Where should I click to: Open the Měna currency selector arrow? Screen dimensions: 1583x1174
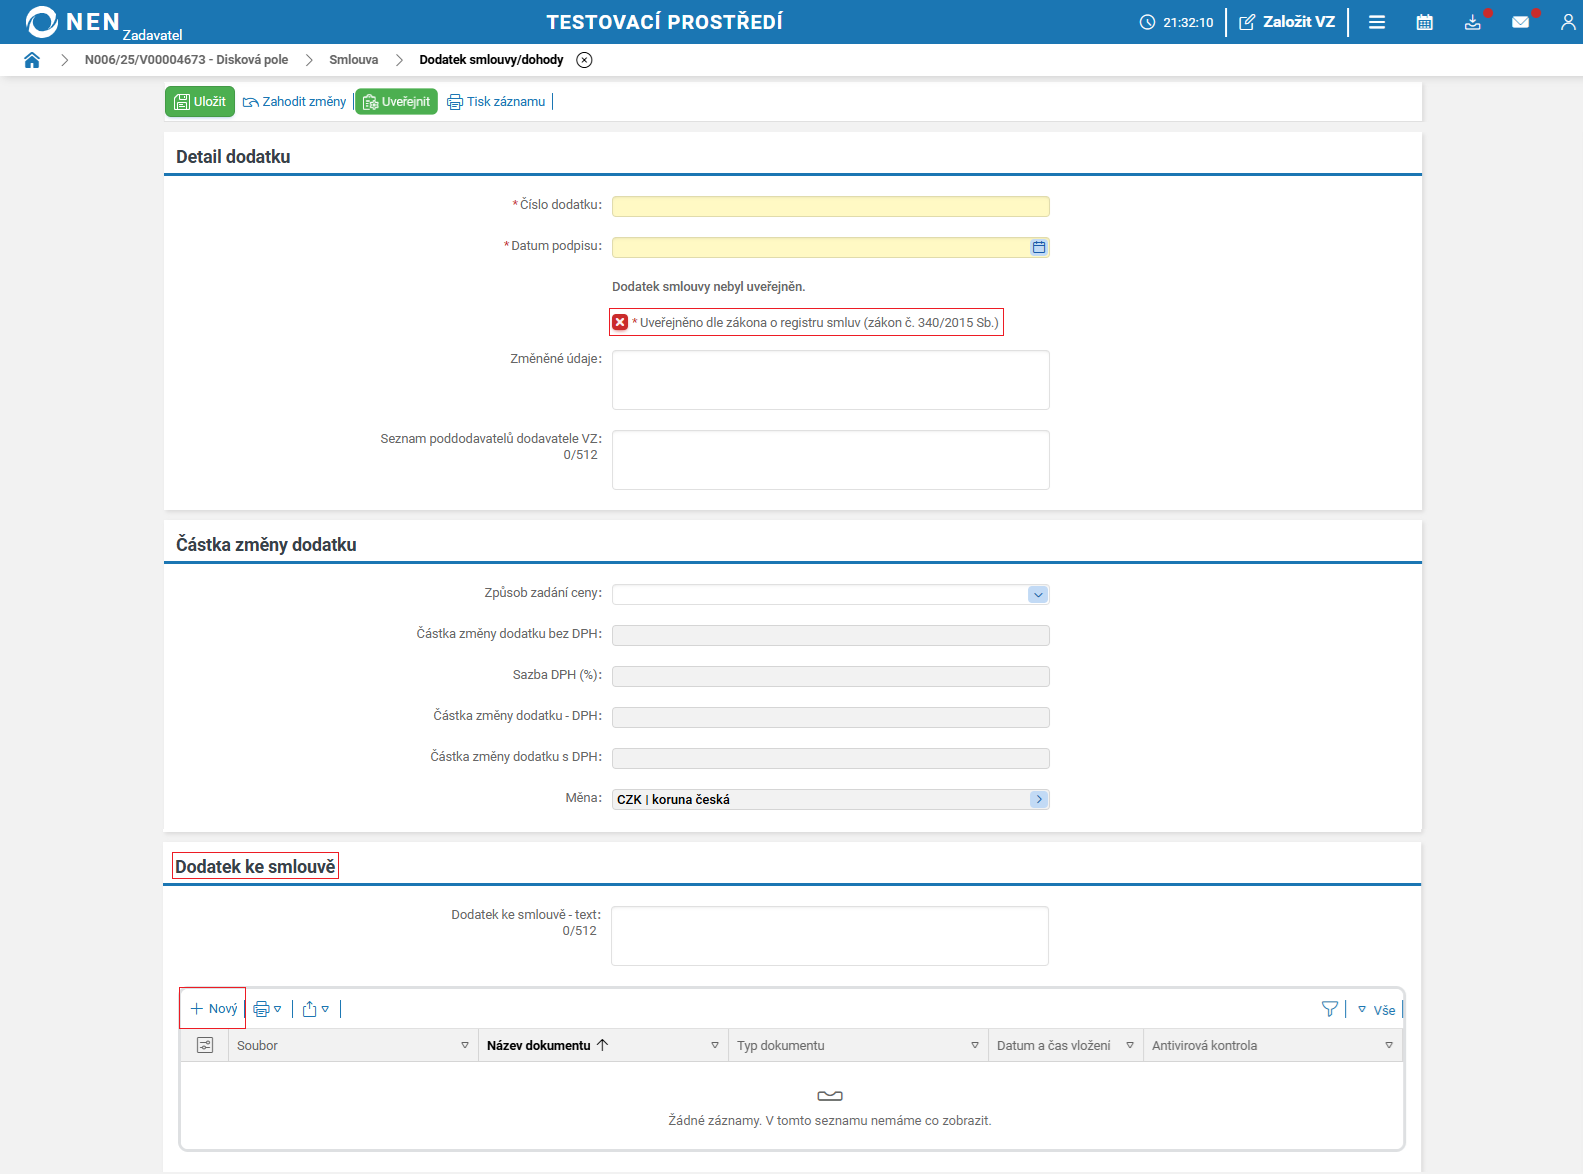pyautogui.click(x=1039, y=799)
